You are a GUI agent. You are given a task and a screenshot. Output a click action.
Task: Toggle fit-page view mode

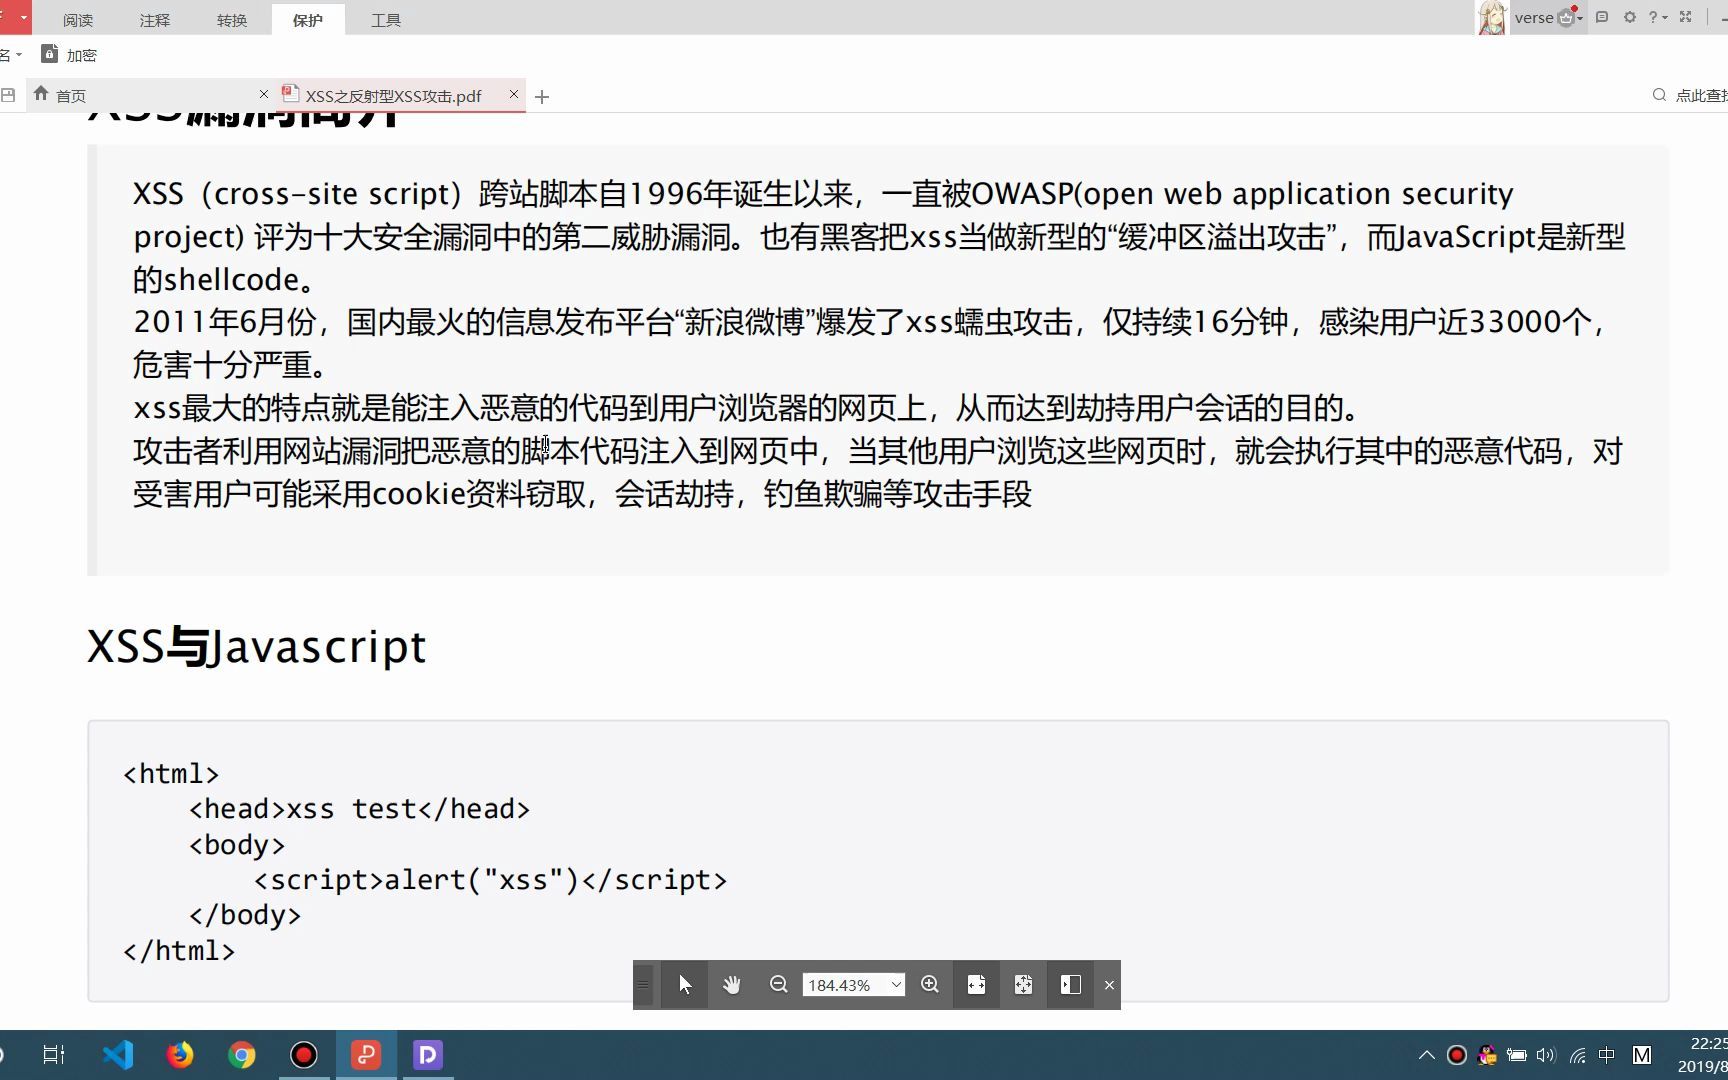1023,985
